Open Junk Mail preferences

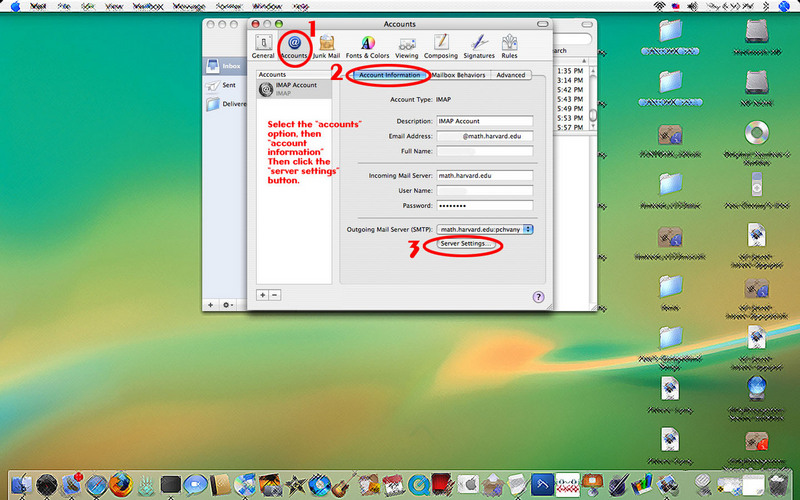click(326, 46)
